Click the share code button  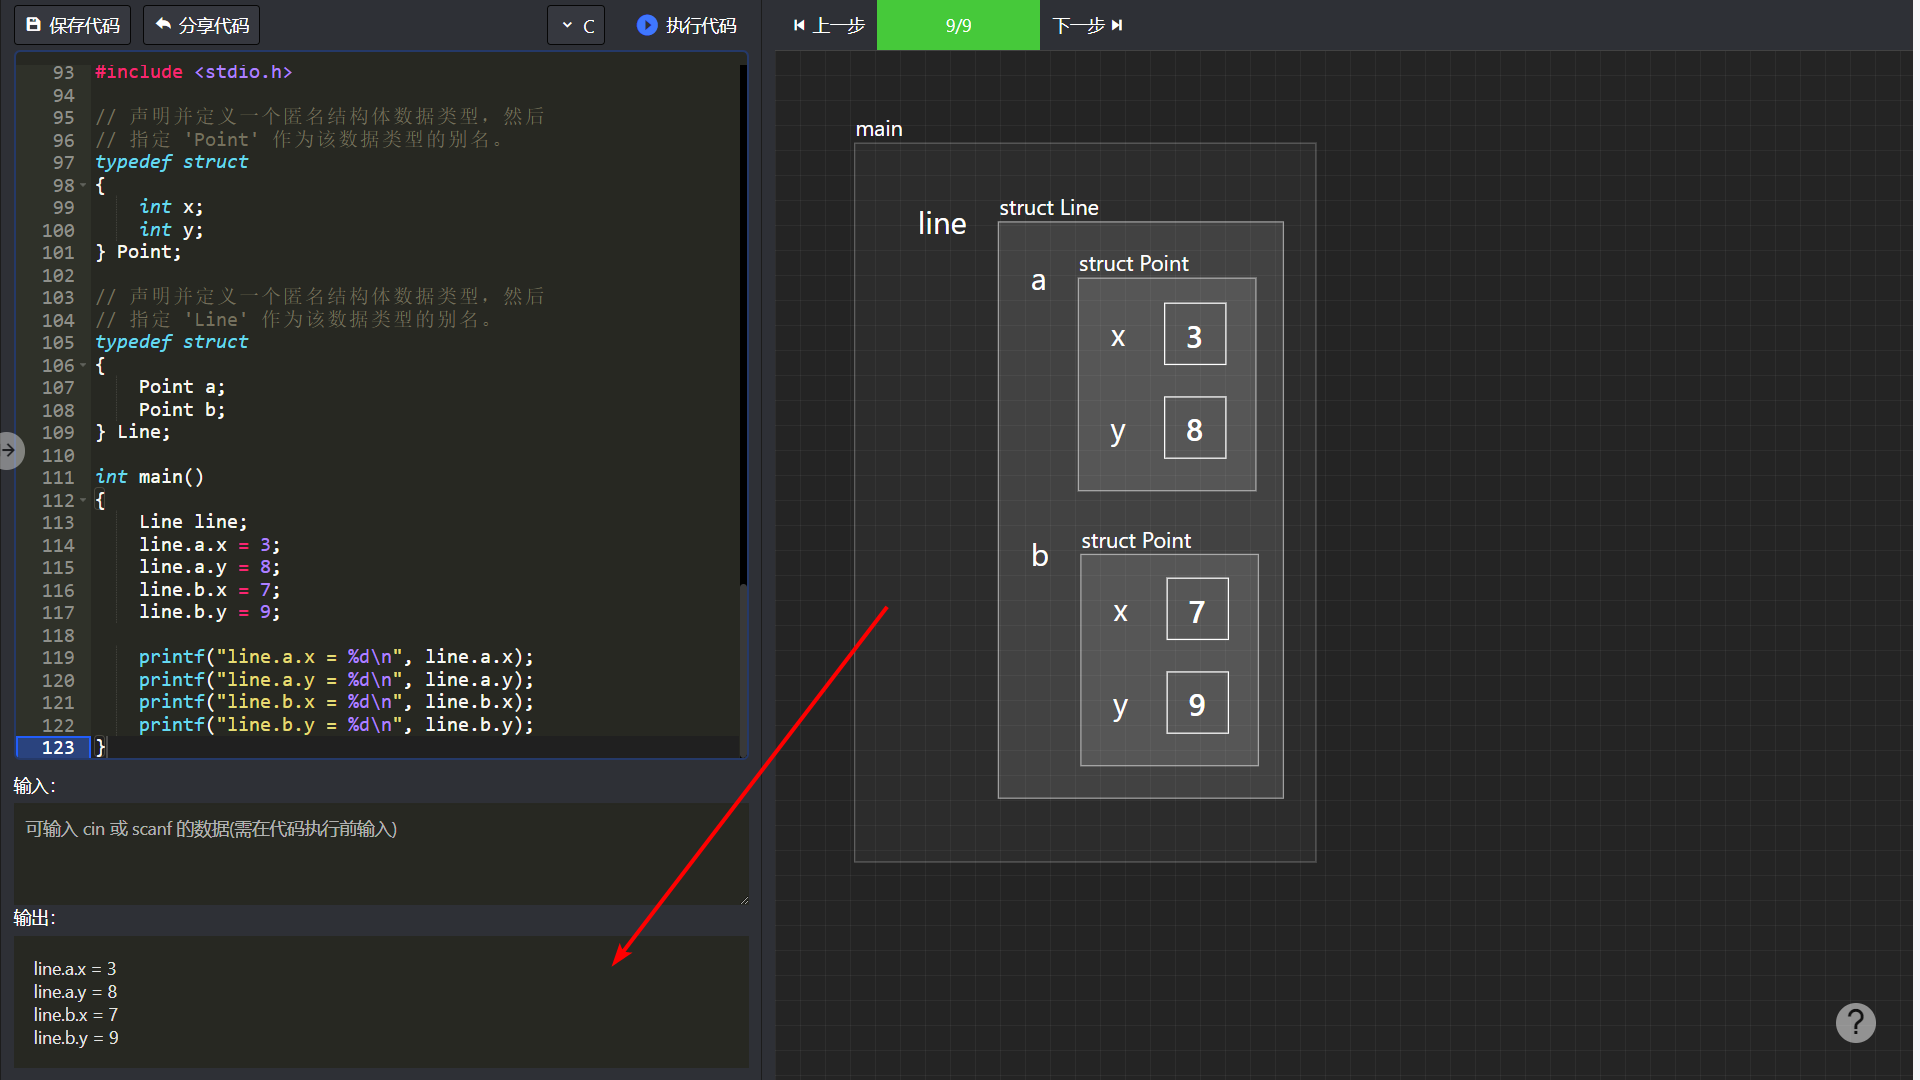201,25
